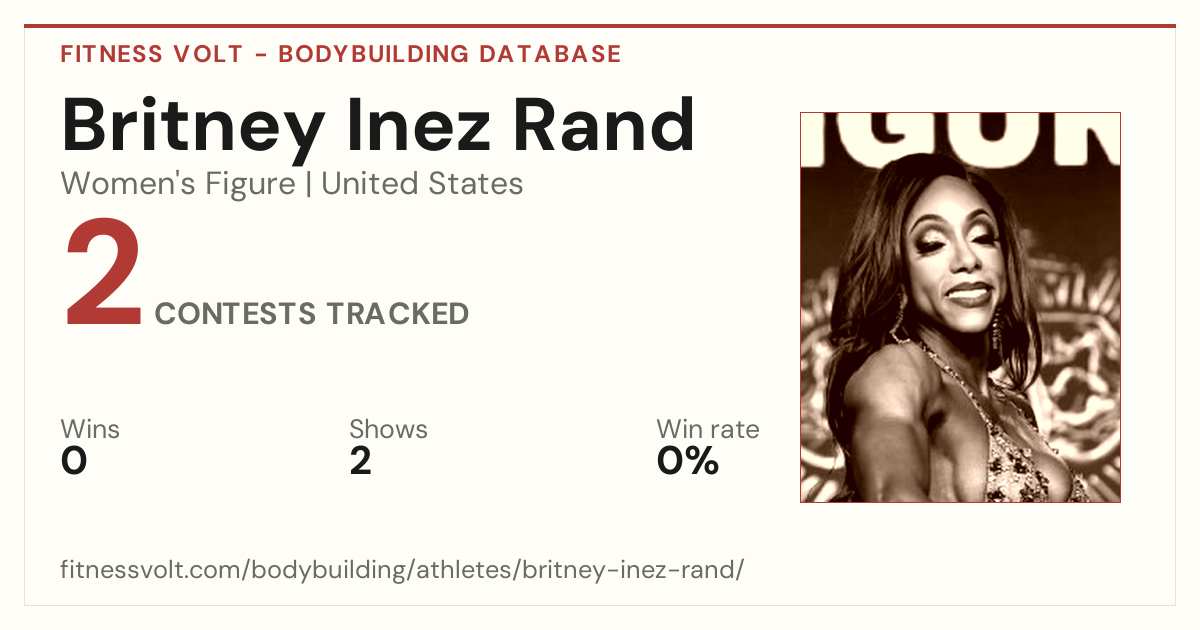Image resolution: width=1200 pixels, height=630 pixels.
Task: Click the Win rate label
Action: point(708,430)
